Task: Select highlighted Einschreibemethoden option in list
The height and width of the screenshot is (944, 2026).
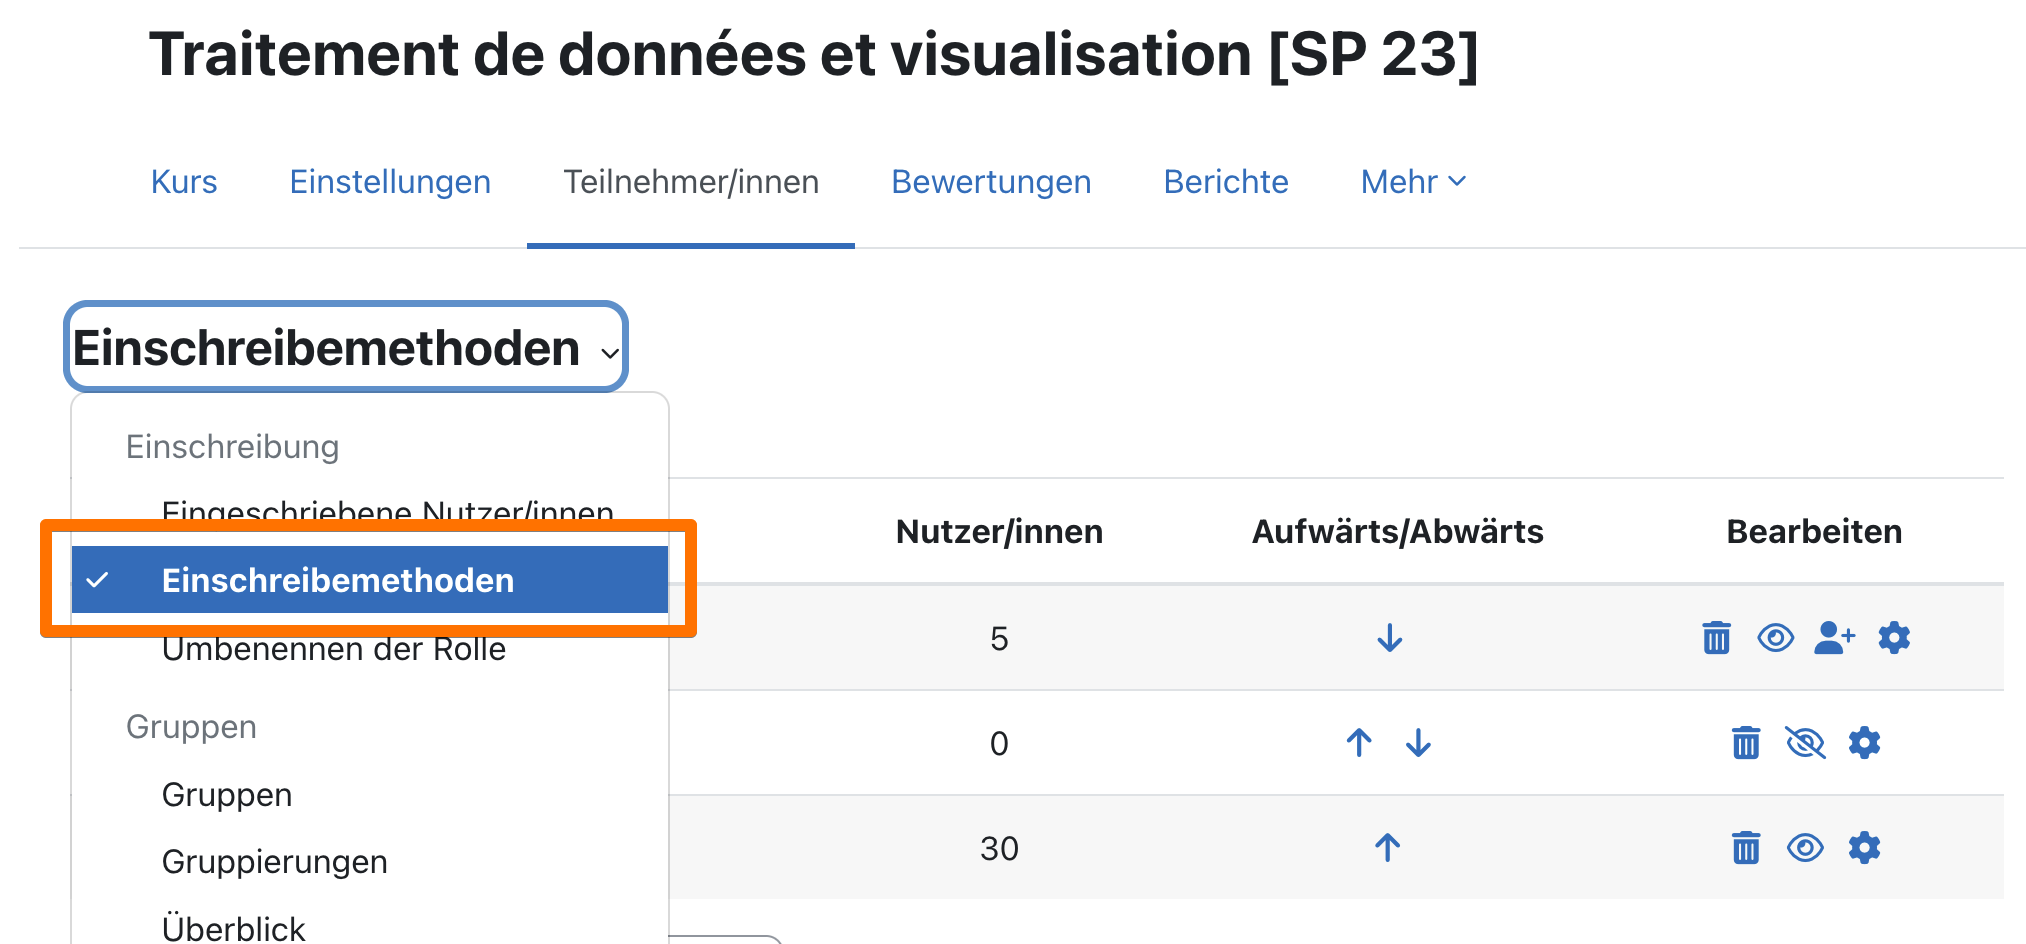Action: point(370,580)
